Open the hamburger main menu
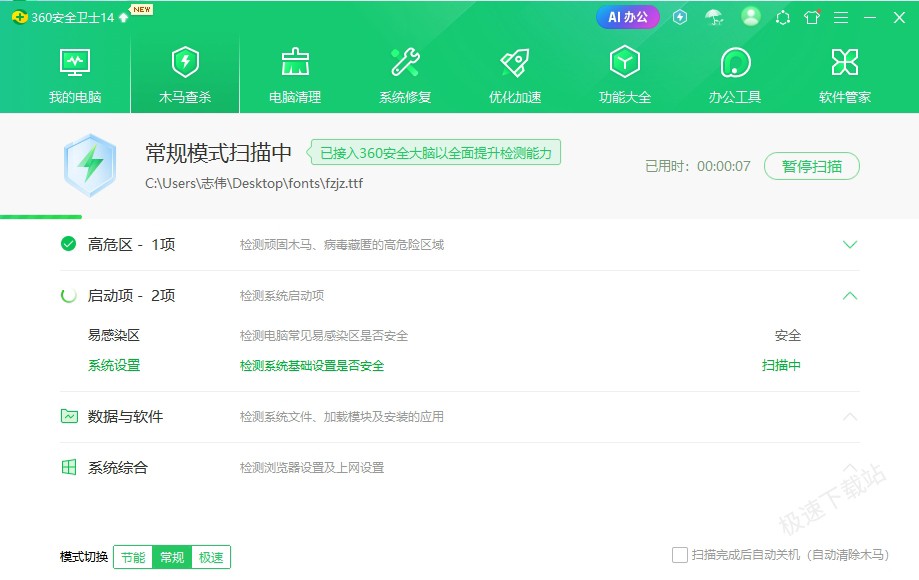The height and width of the screenshot is (580, 919). pos(841,17)
